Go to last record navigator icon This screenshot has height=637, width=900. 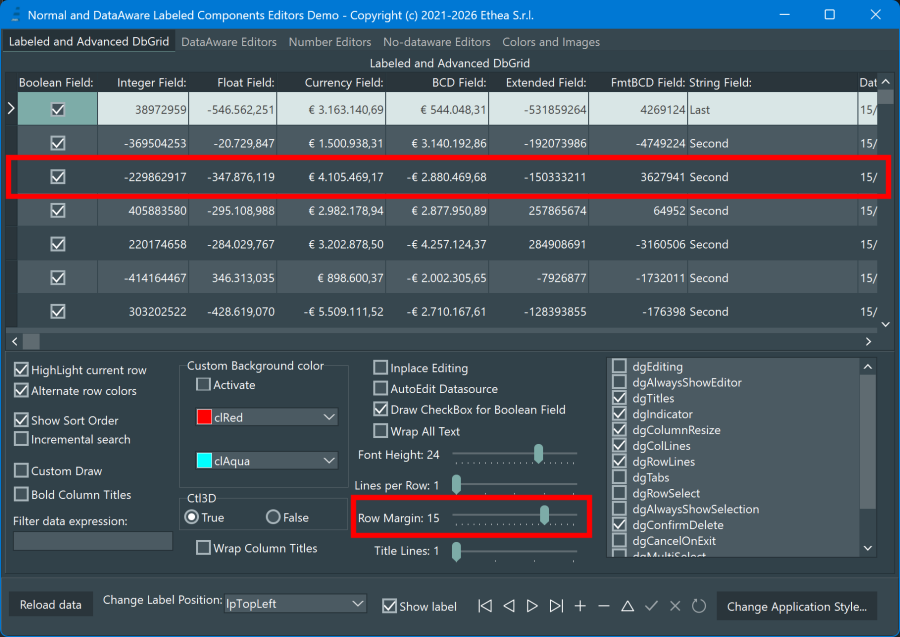pos(556,606)
